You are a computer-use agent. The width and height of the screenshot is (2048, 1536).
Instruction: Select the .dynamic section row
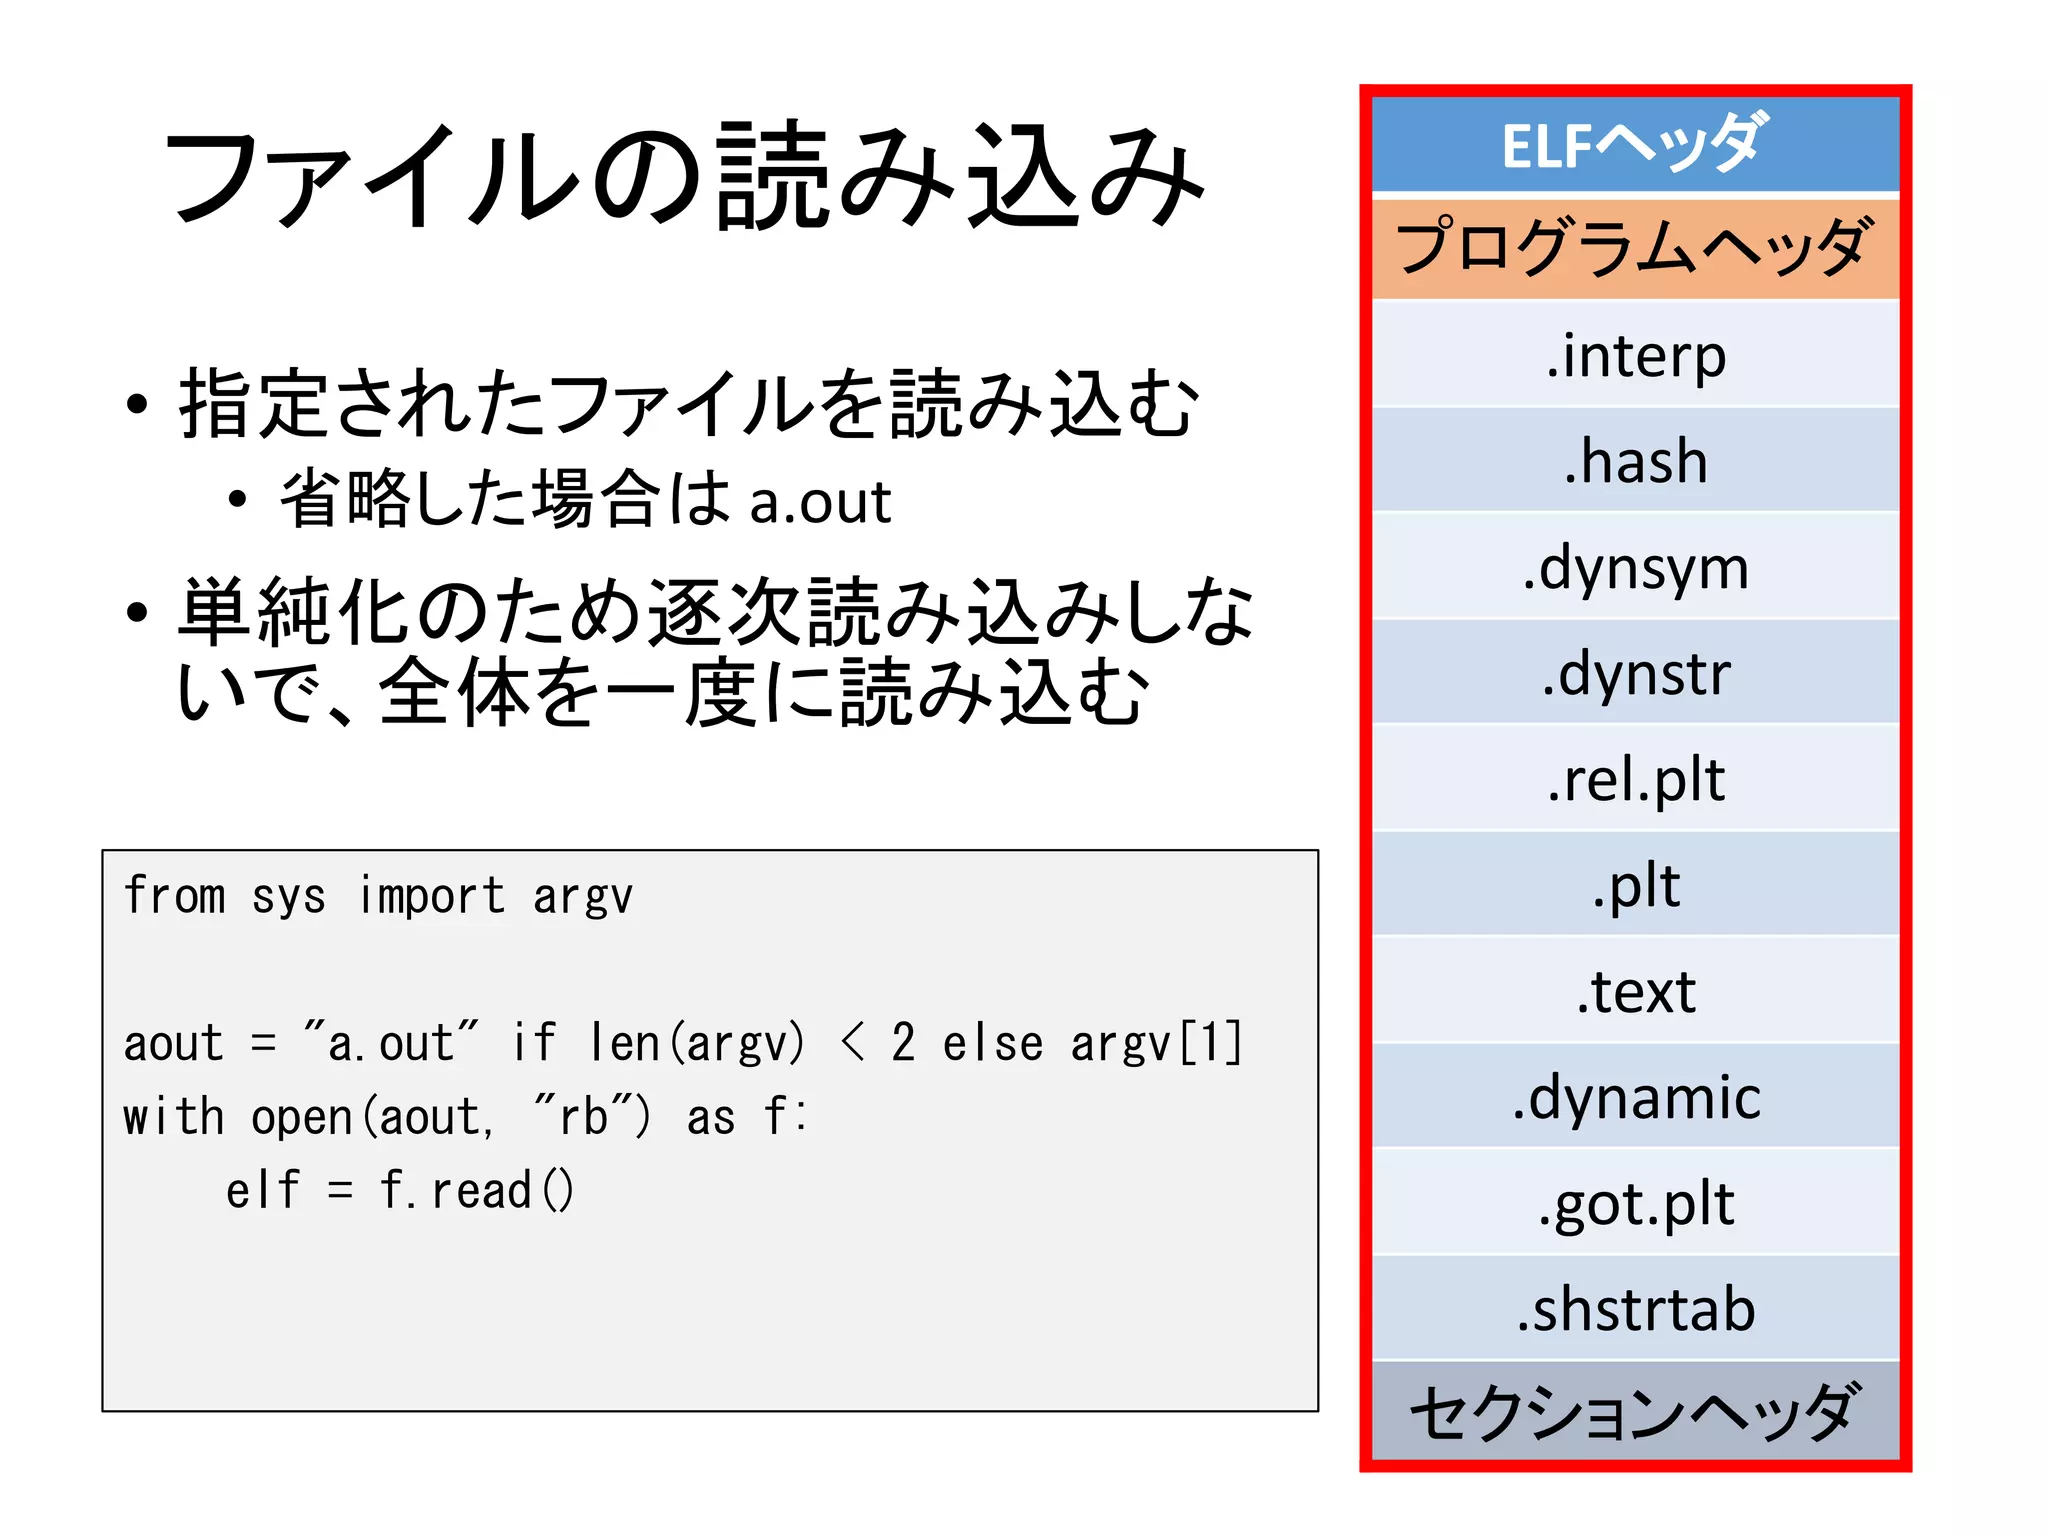(x=1634, y=1097)
